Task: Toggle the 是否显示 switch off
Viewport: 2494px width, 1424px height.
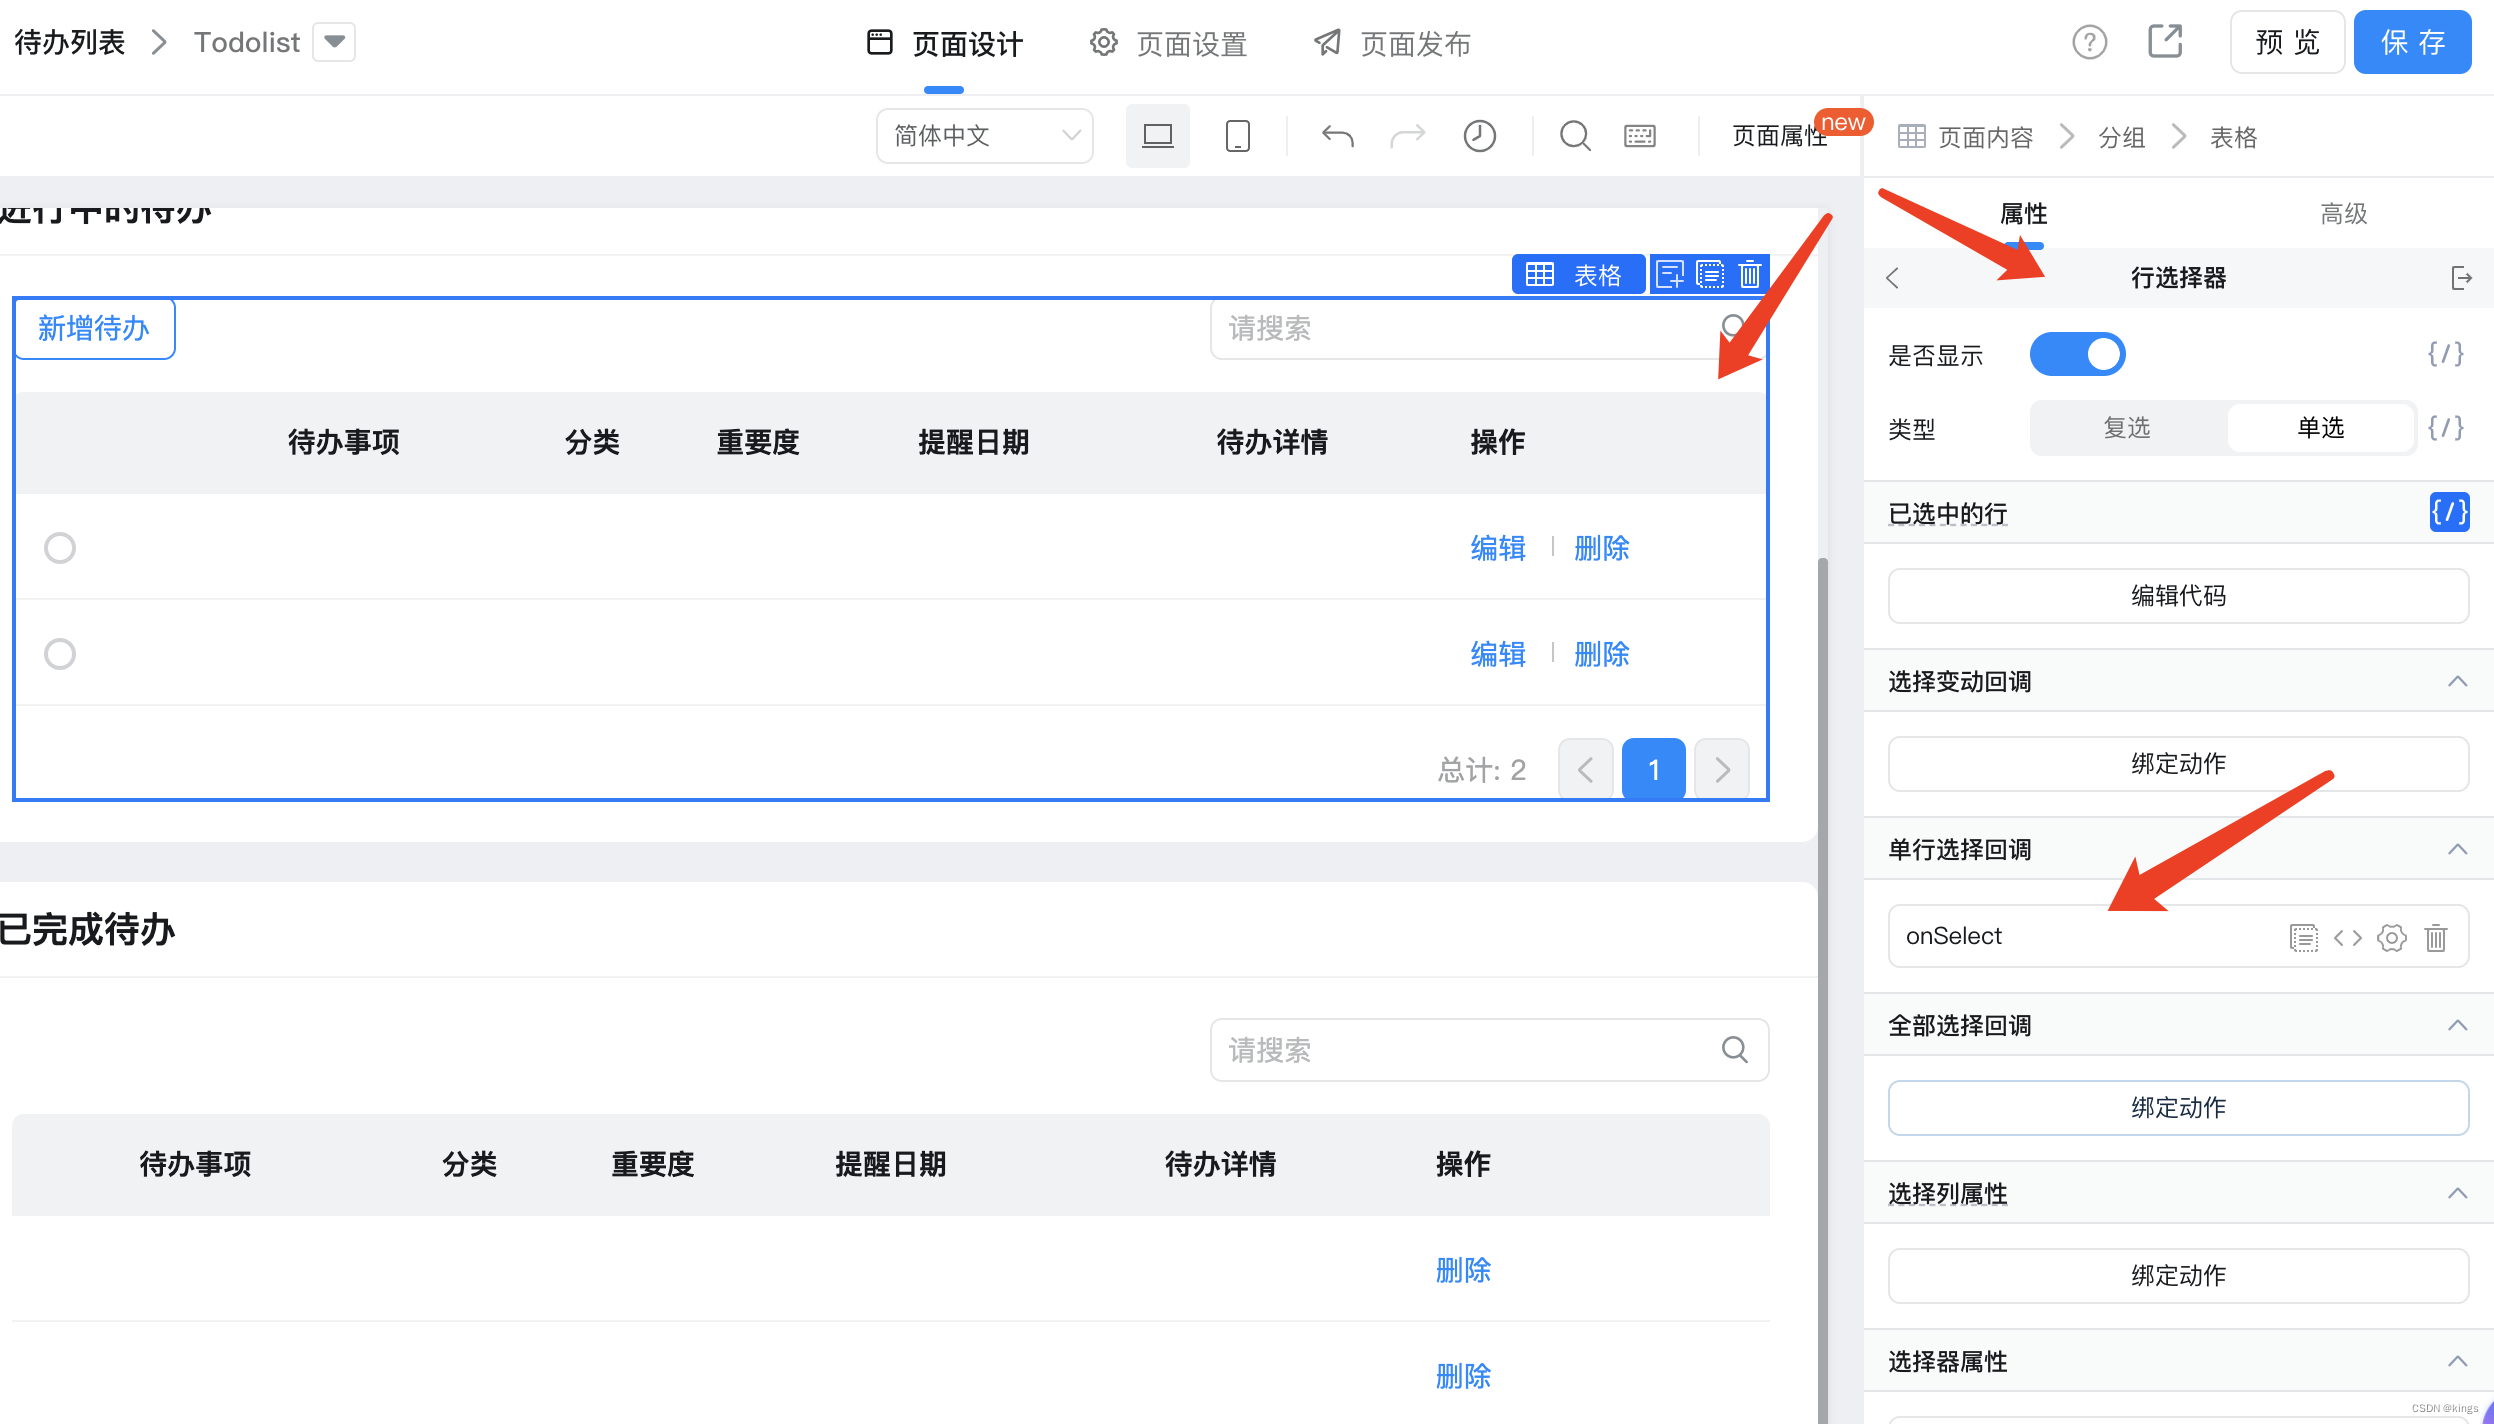Action: 2077,355
